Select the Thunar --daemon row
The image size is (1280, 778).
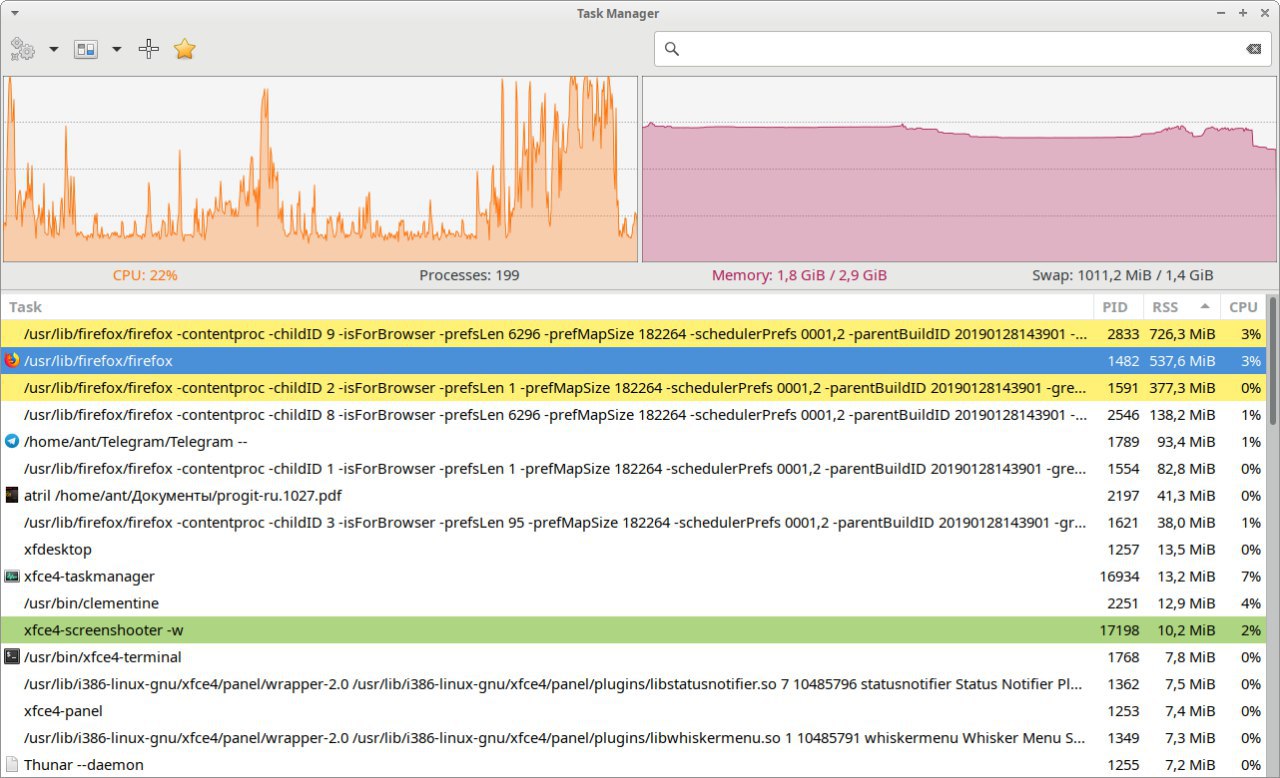pos(634,765)
